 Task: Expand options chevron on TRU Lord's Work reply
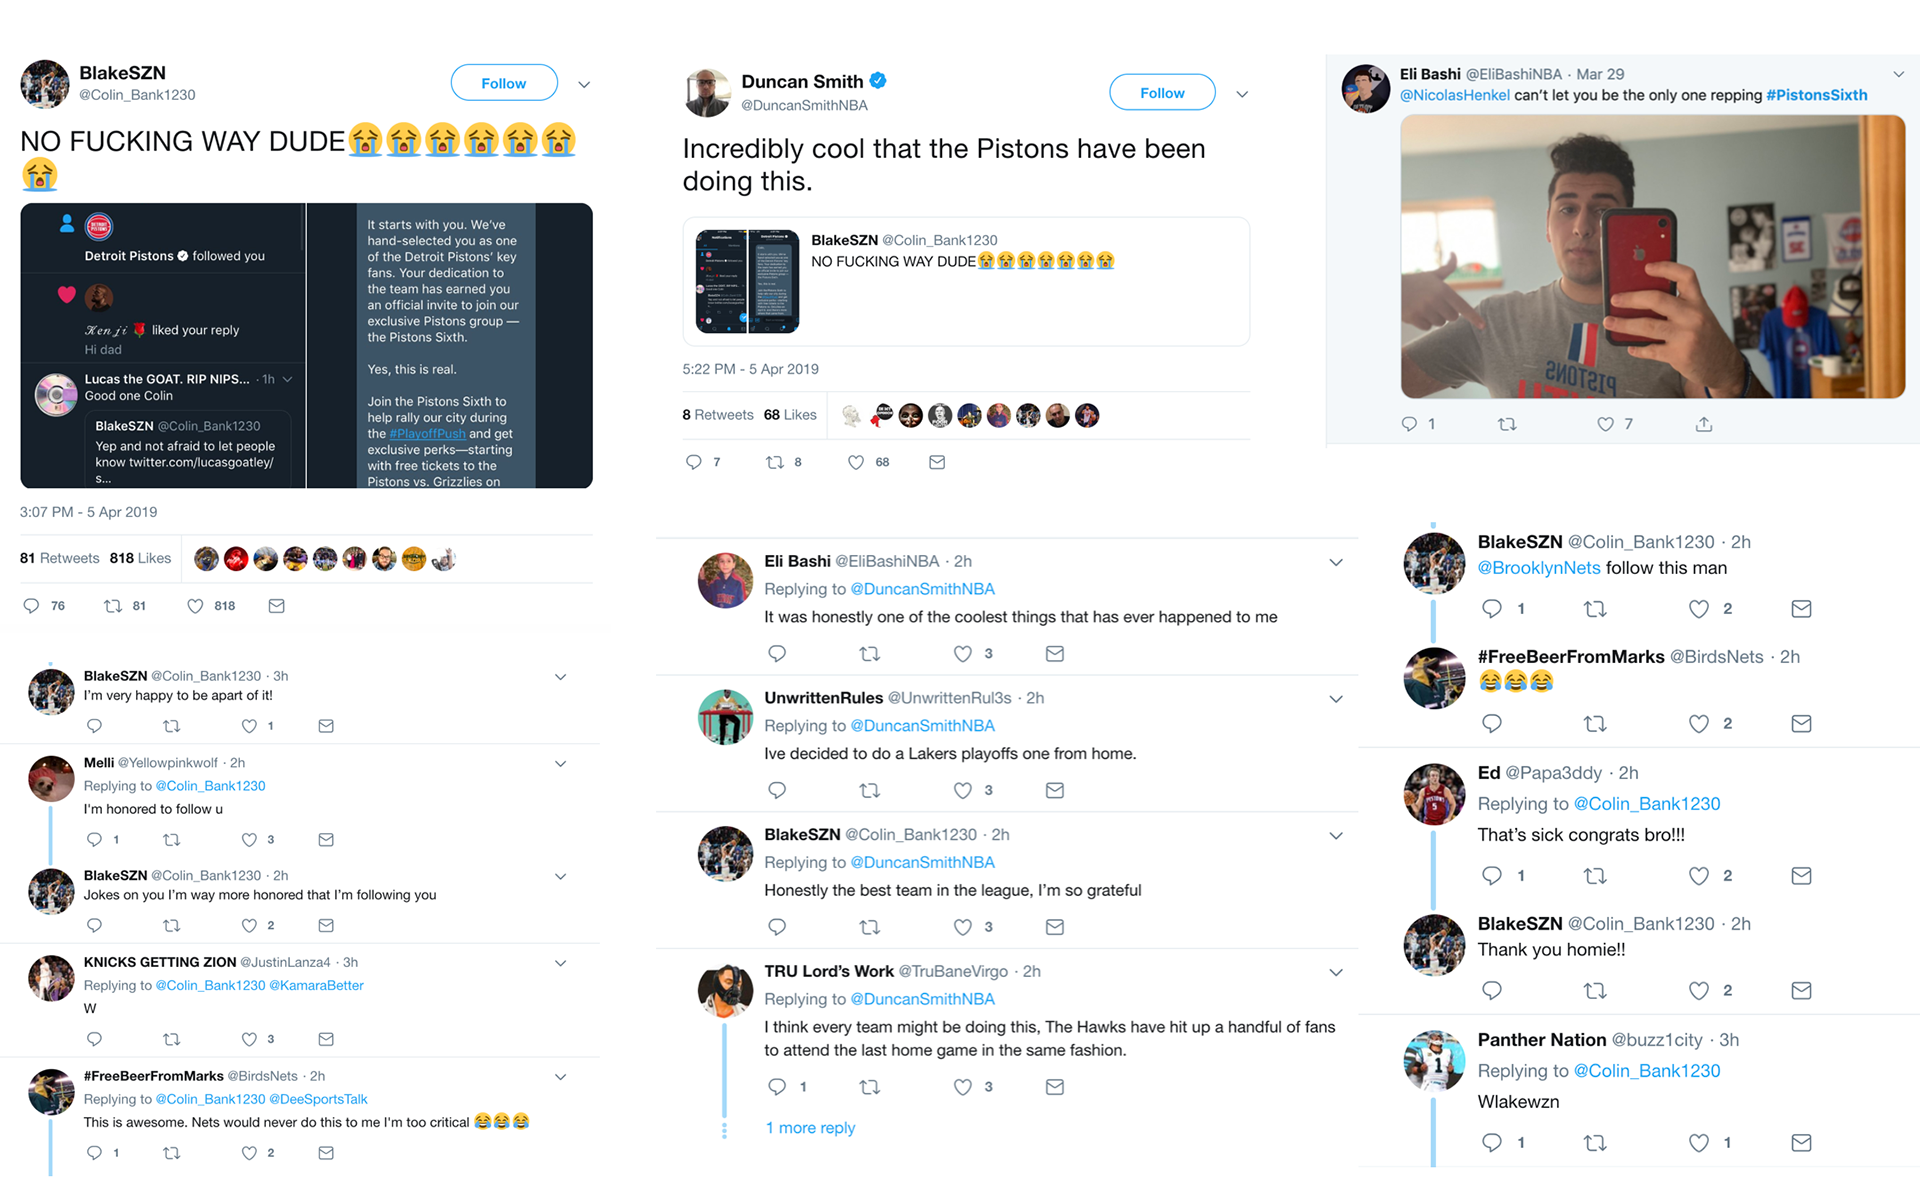click(1335, 972)
